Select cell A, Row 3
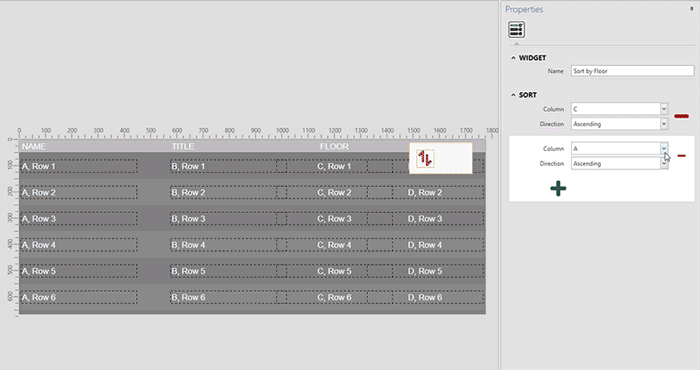 tap(79, 219)
